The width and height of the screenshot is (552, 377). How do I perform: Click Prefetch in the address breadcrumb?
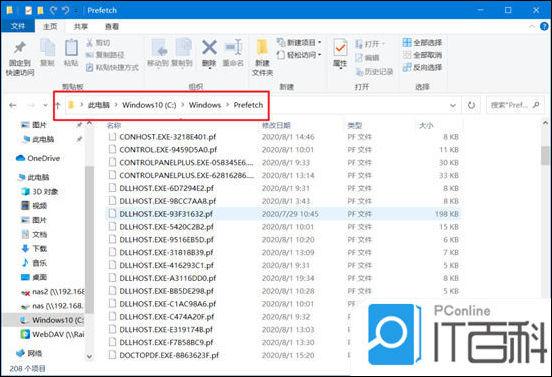[x=248, y=105]
